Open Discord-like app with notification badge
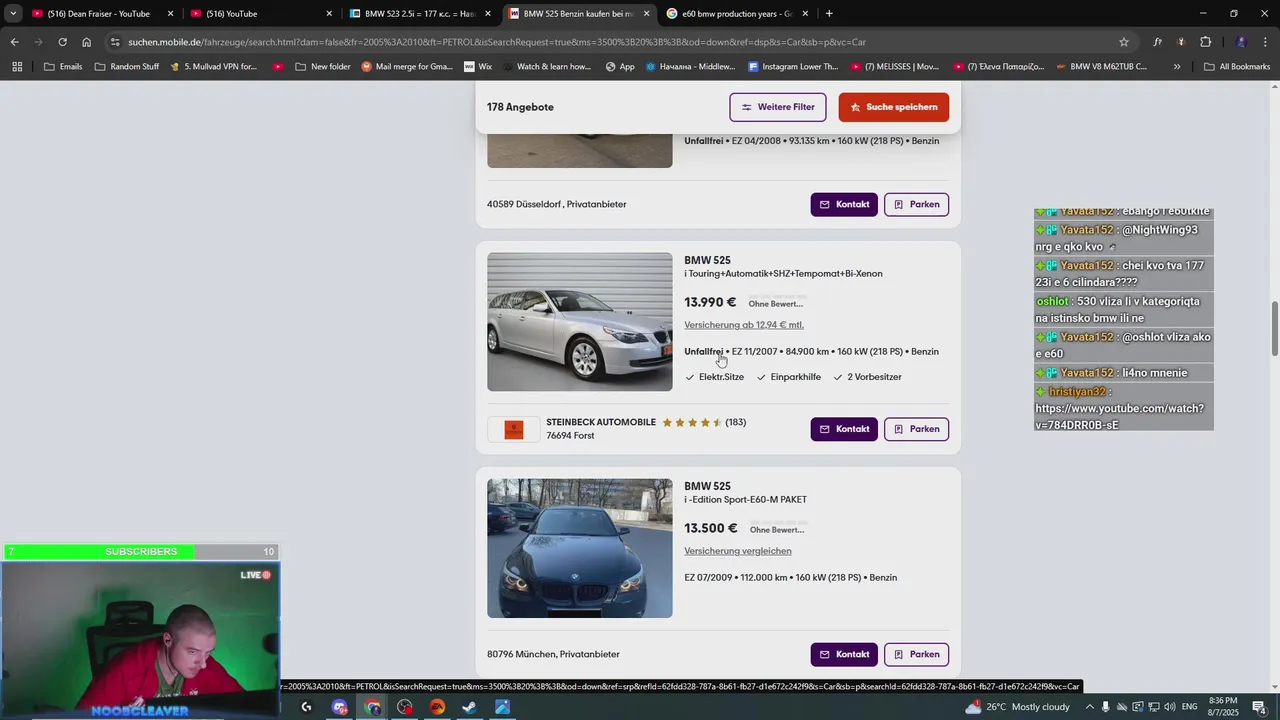 click(340, 707)
